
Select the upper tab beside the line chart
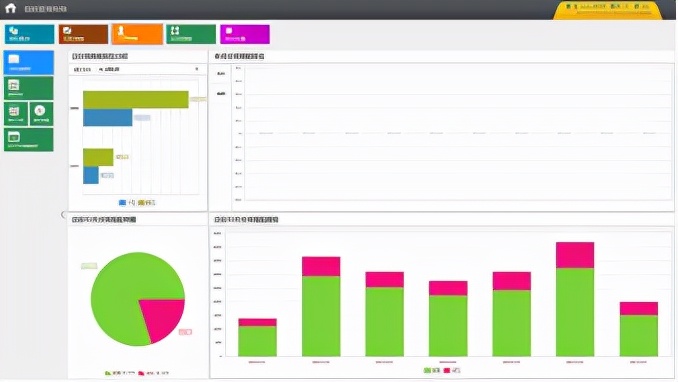(x=221, y=74)
